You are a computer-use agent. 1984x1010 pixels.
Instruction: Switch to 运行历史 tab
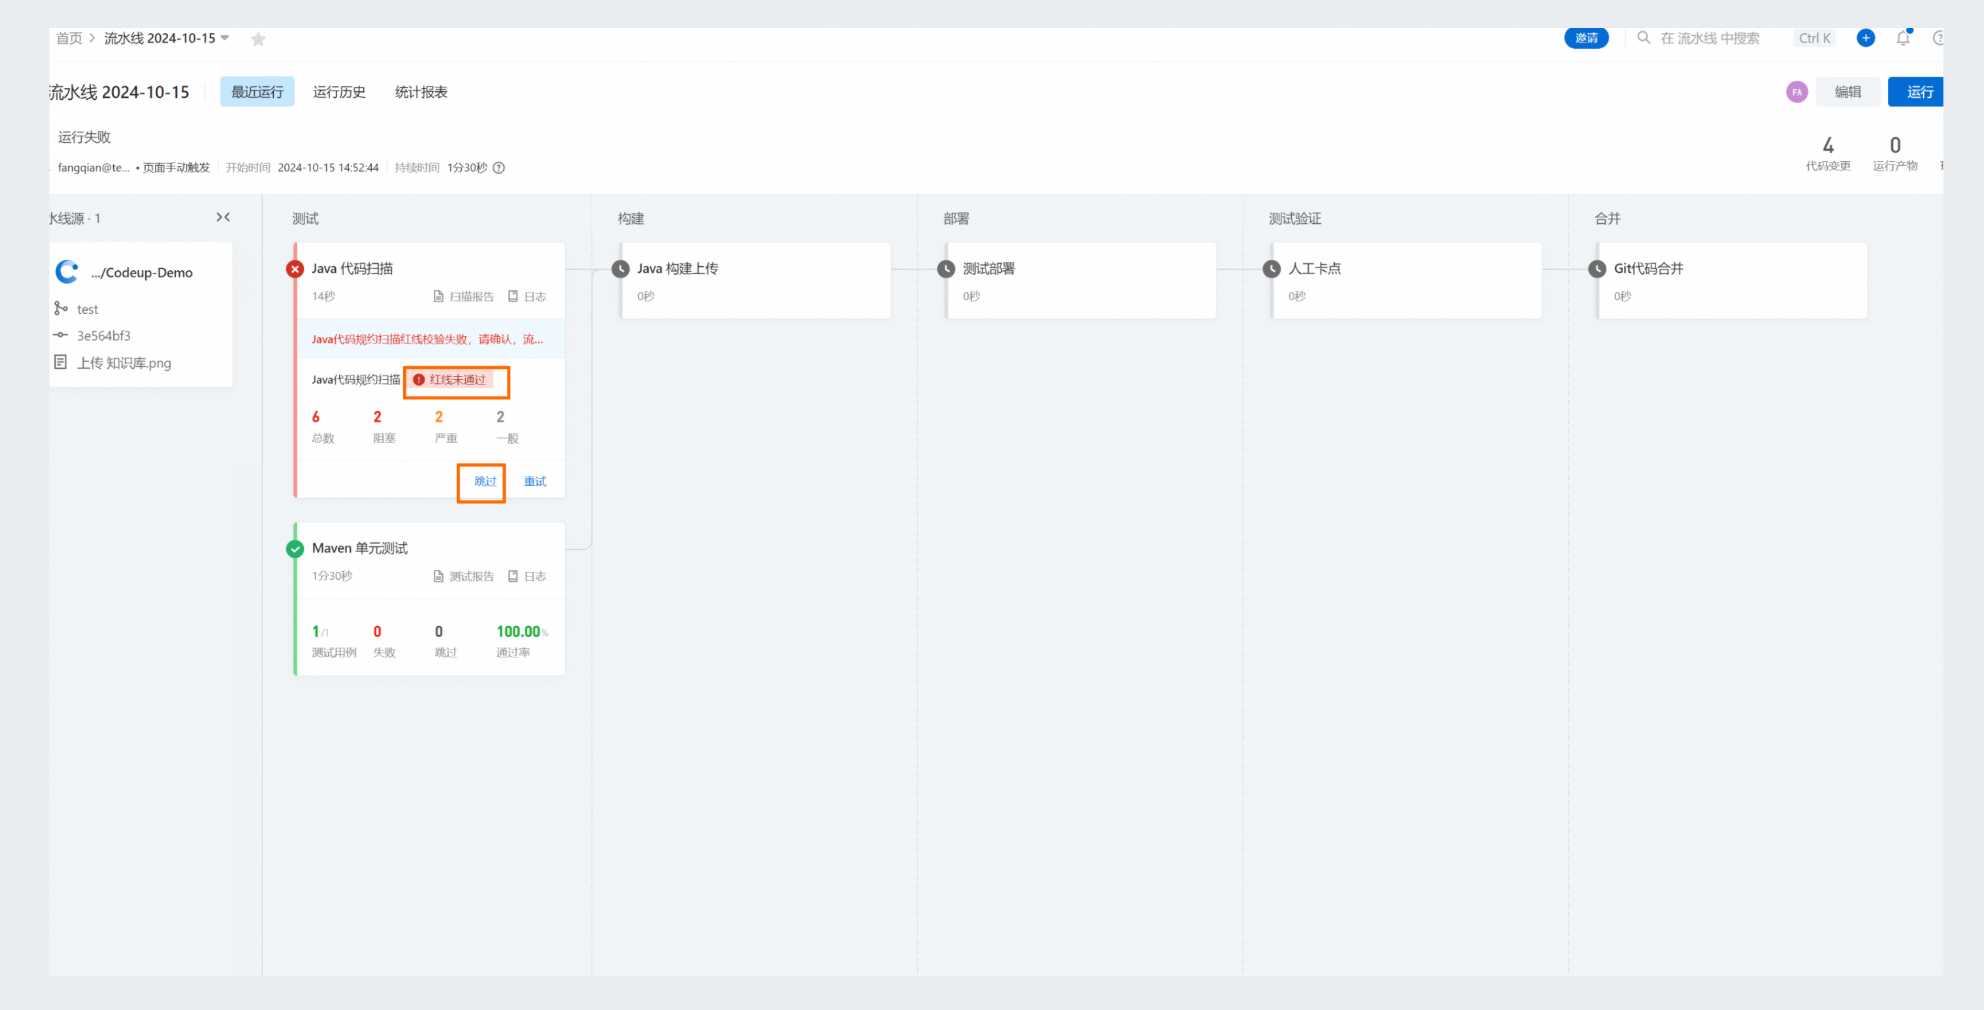339,92
